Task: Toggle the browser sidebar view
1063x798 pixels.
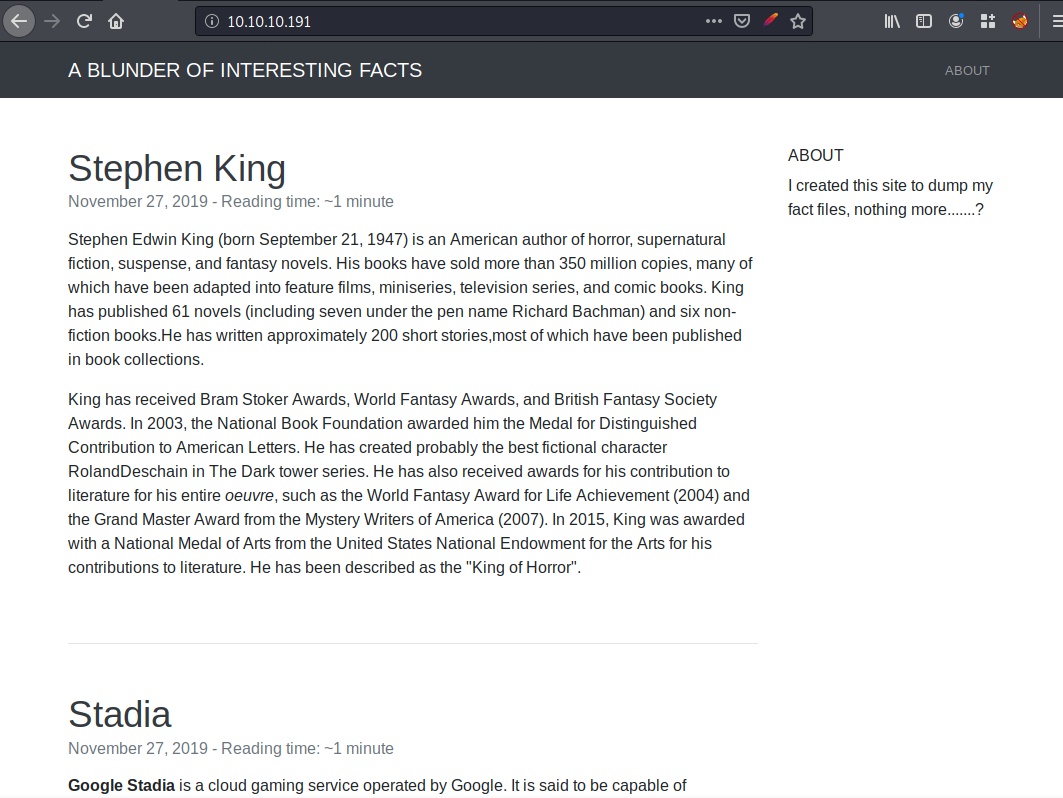Action: click(924, 21)
